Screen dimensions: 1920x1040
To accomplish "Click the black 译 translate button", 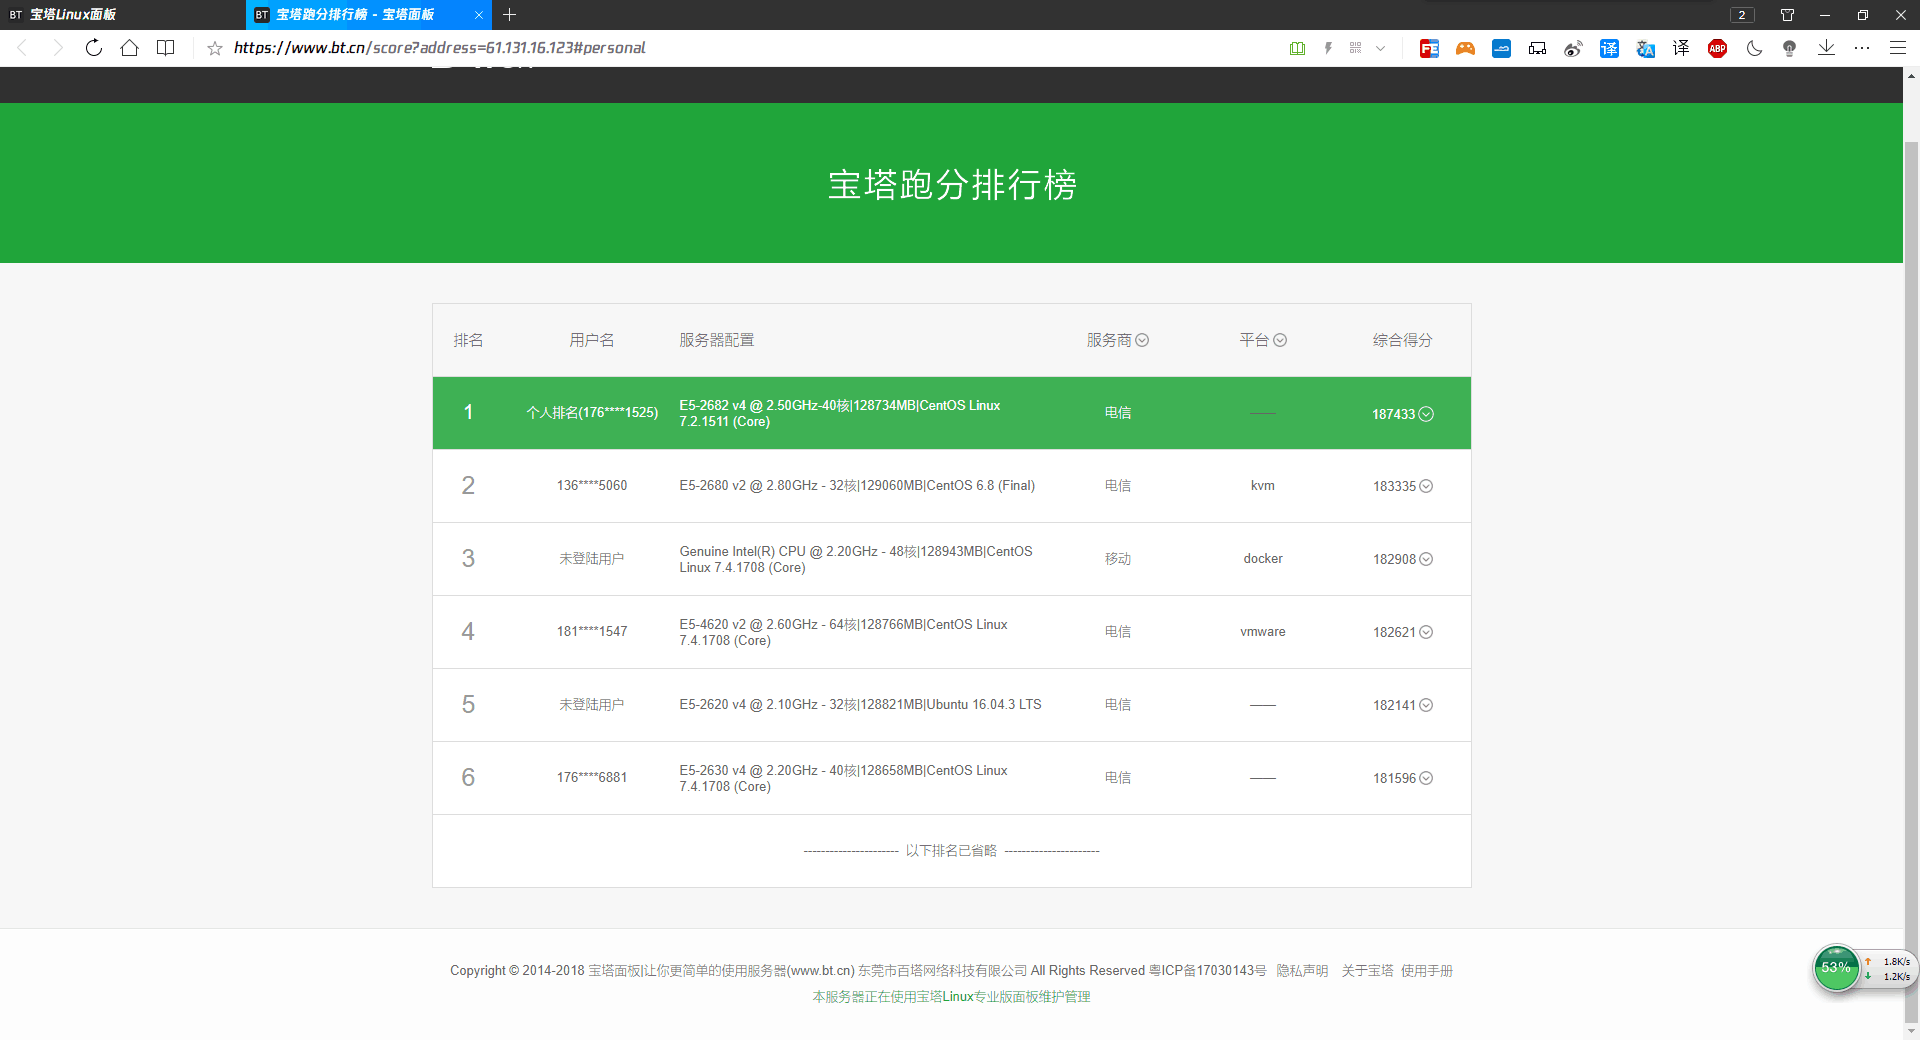I will coord(1681,48).
